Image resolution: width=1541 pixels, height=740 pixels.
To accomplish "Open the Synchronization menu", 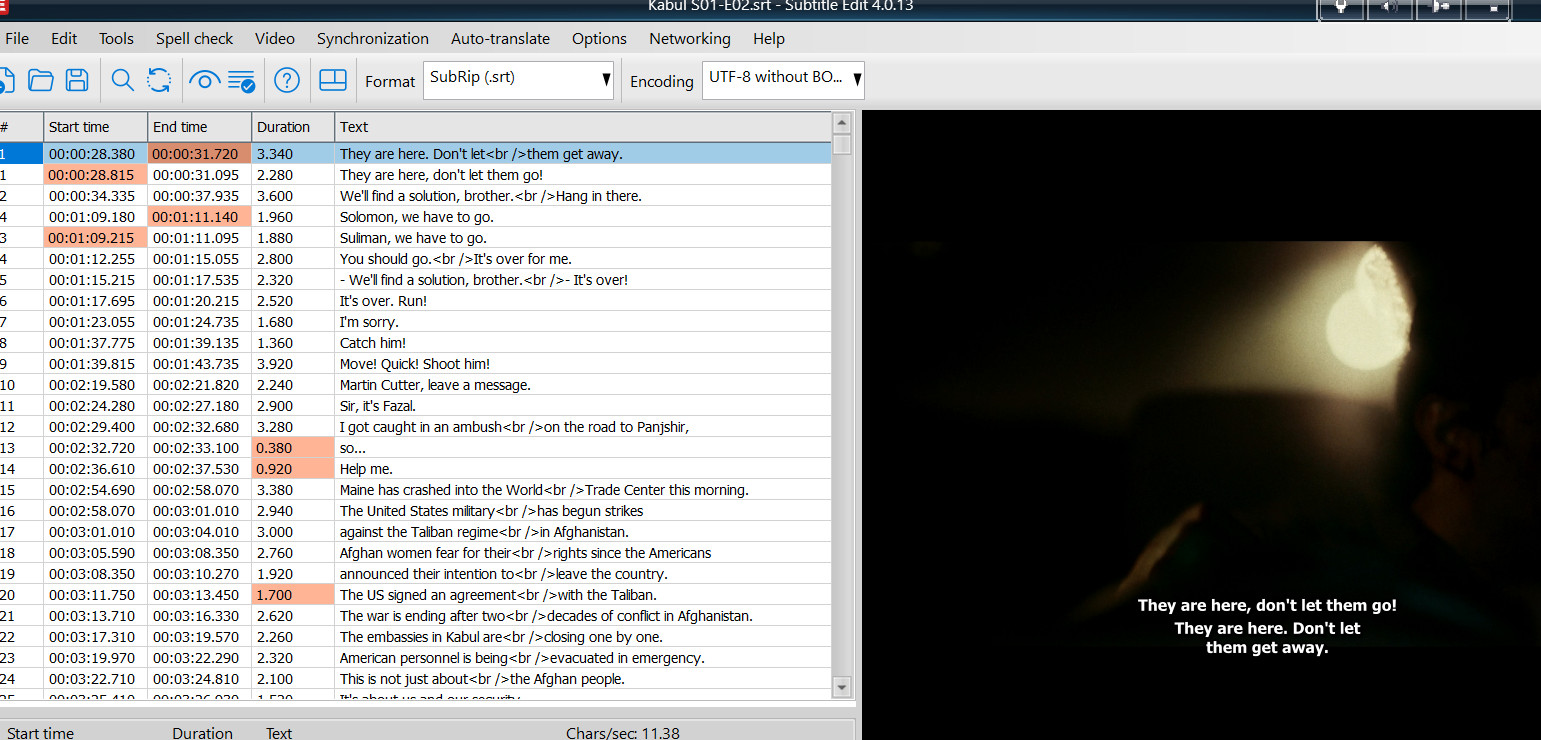I will (373, 38).
